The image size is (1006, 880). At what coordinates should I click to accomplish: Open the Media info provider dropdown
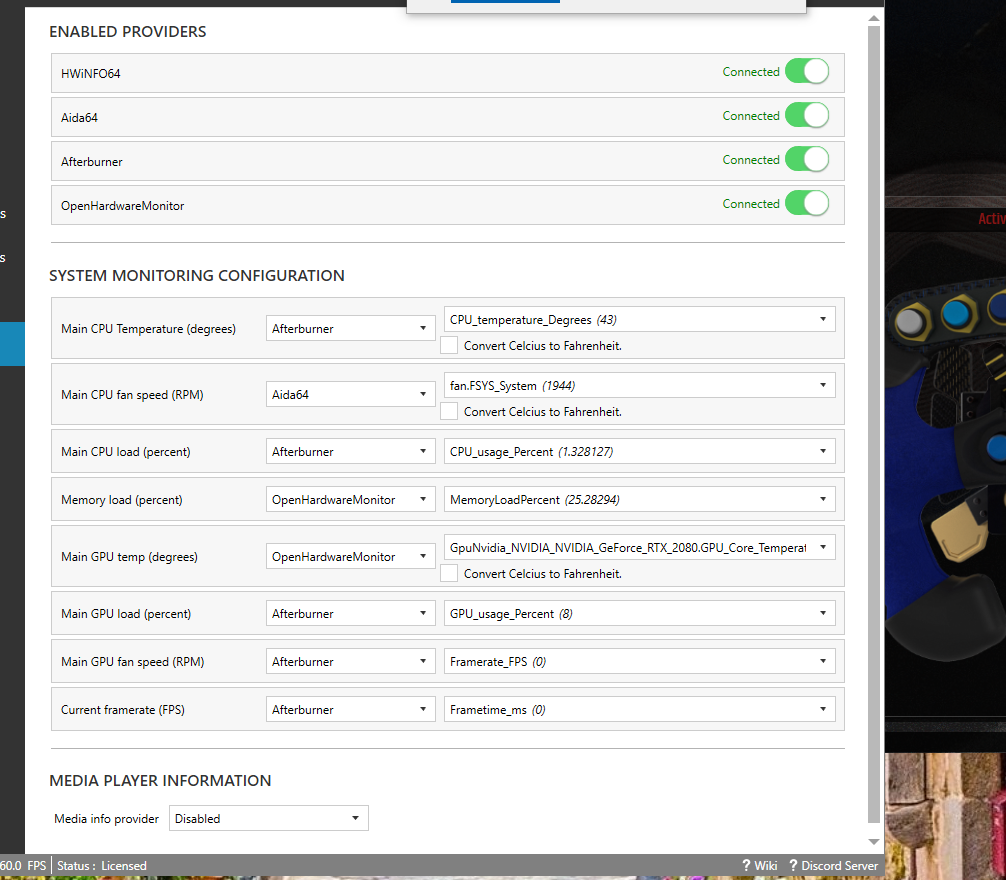coord(268,818)
